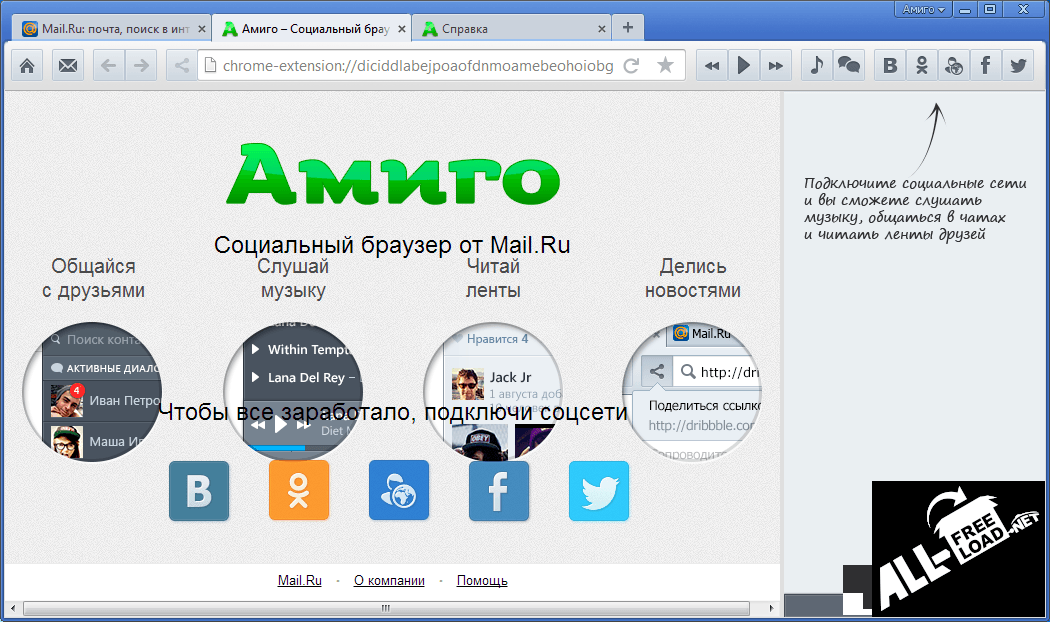1050x622 pixels.
Task: Connect Twitter using the large page icon
Action: coord(599,491)
